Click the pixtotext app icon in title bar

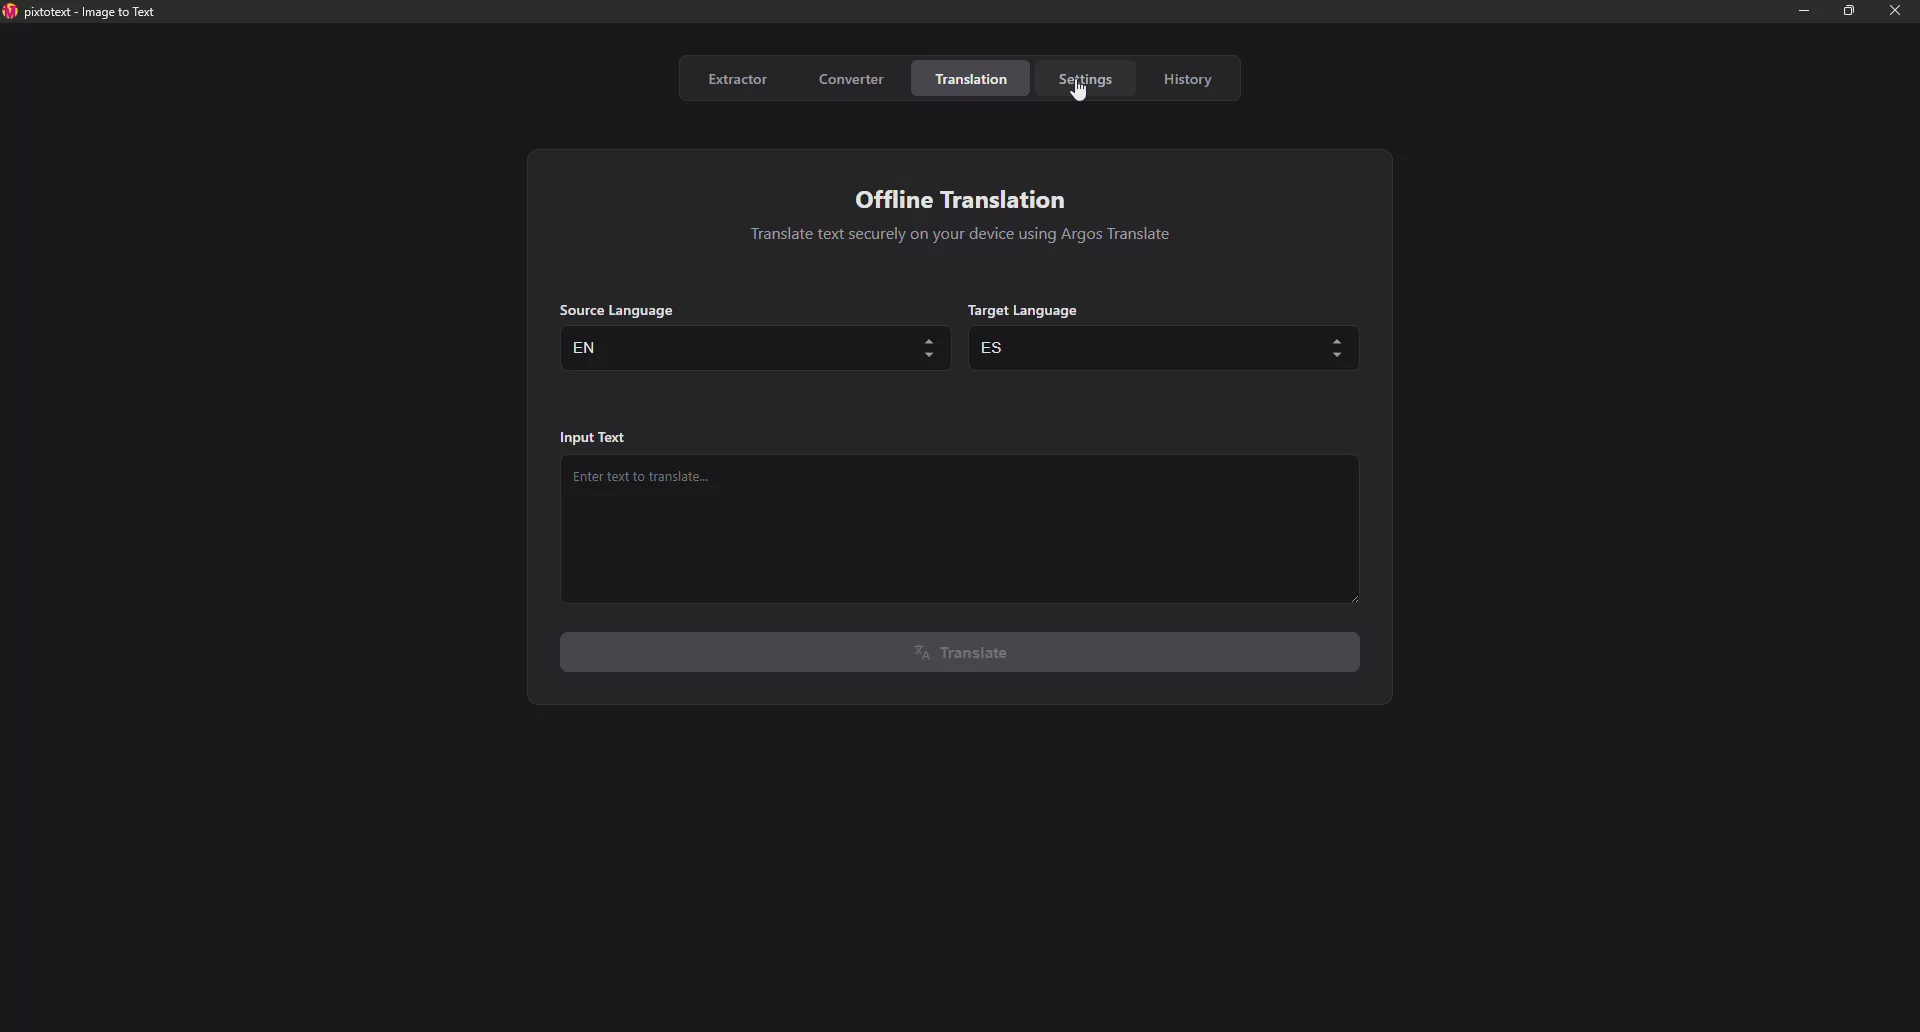[x=10, y=12]
